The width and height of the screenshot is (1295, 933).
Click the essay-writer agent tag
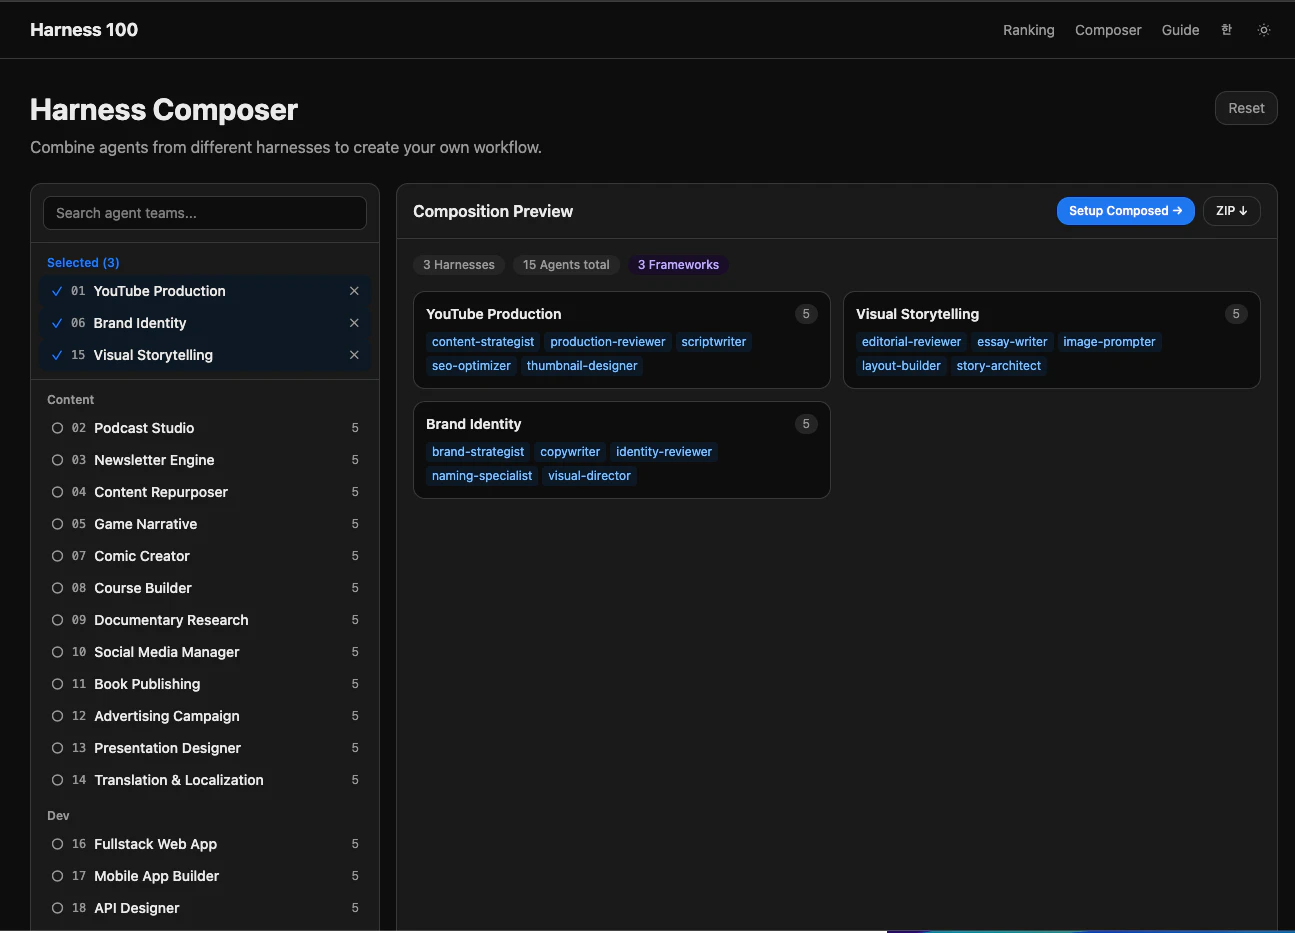coord(1012,342)
